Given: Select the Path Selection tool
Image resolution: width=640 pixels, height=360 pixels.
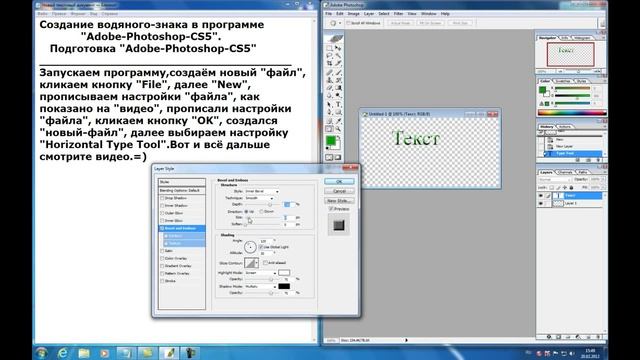Looking at the screenshot, I should (x=329, y=105).
